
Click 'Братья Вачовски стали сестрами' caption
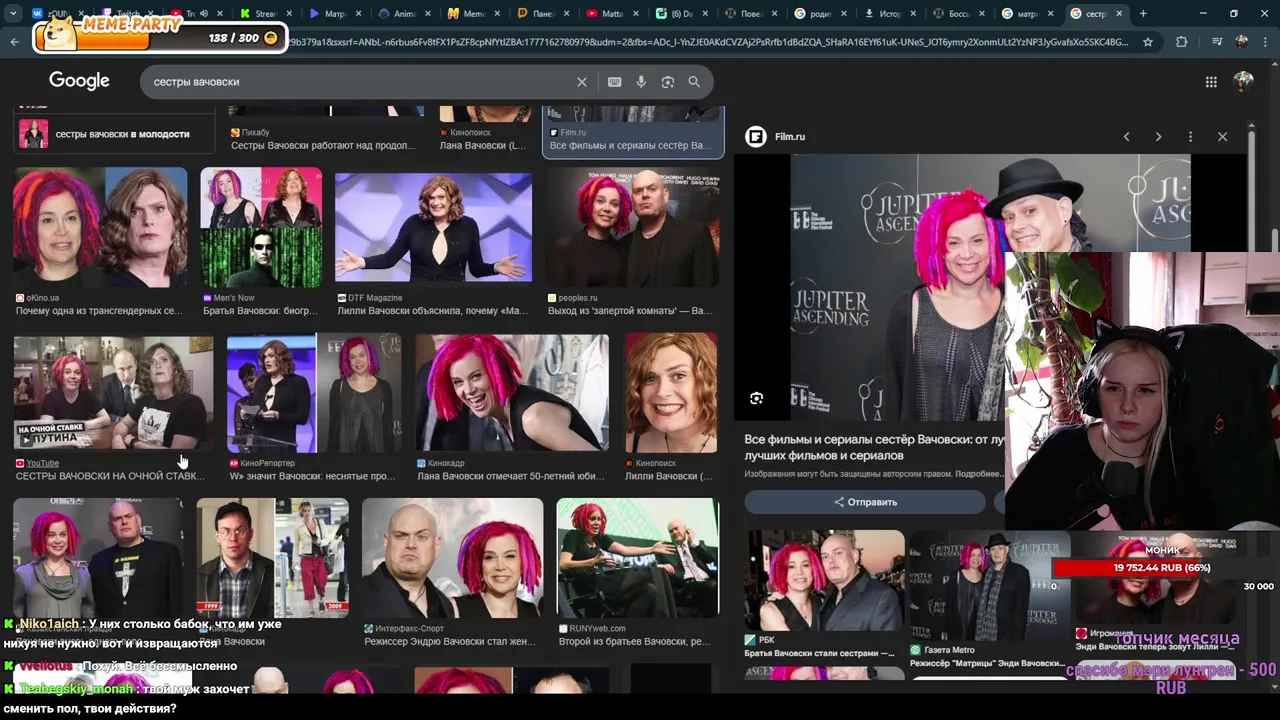tap(820, 653)
